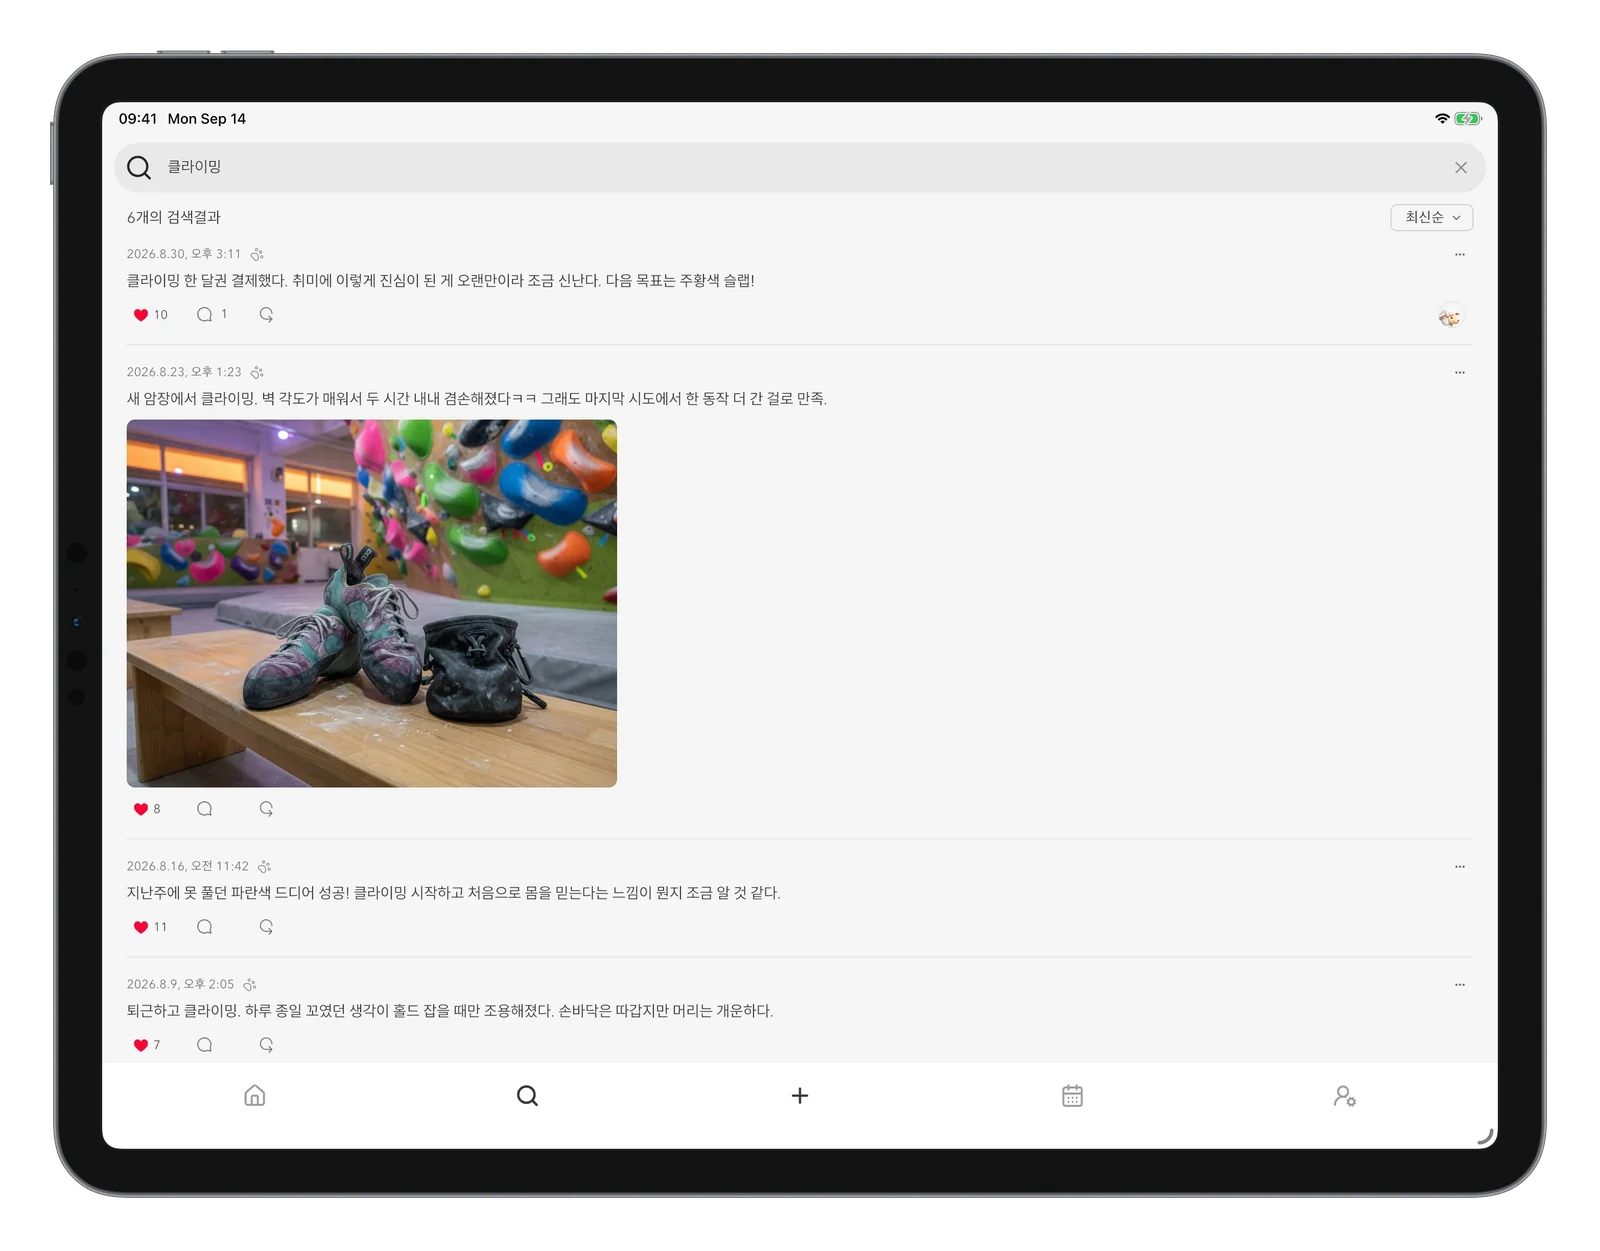The width and height of the screenshot is (1600, 1251).
Task: View the commenter avatar on first post
Action: click(x=1450, y=317)
